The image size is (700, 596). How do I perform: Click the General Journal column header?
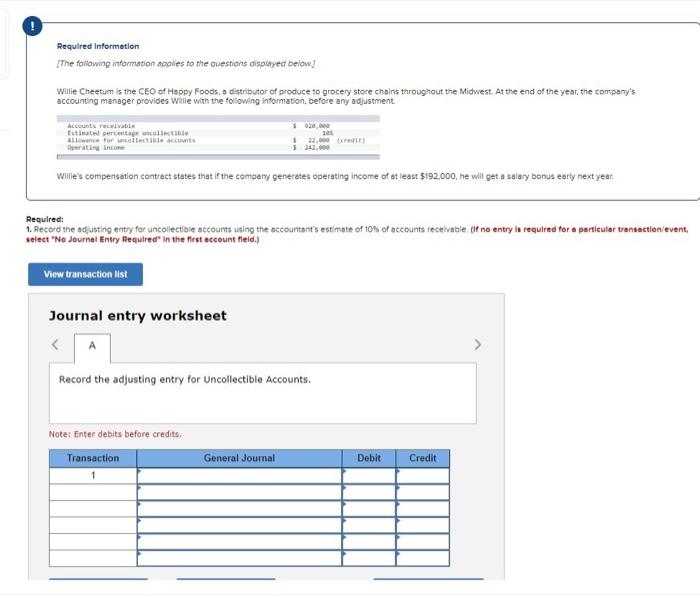(239, 458)
